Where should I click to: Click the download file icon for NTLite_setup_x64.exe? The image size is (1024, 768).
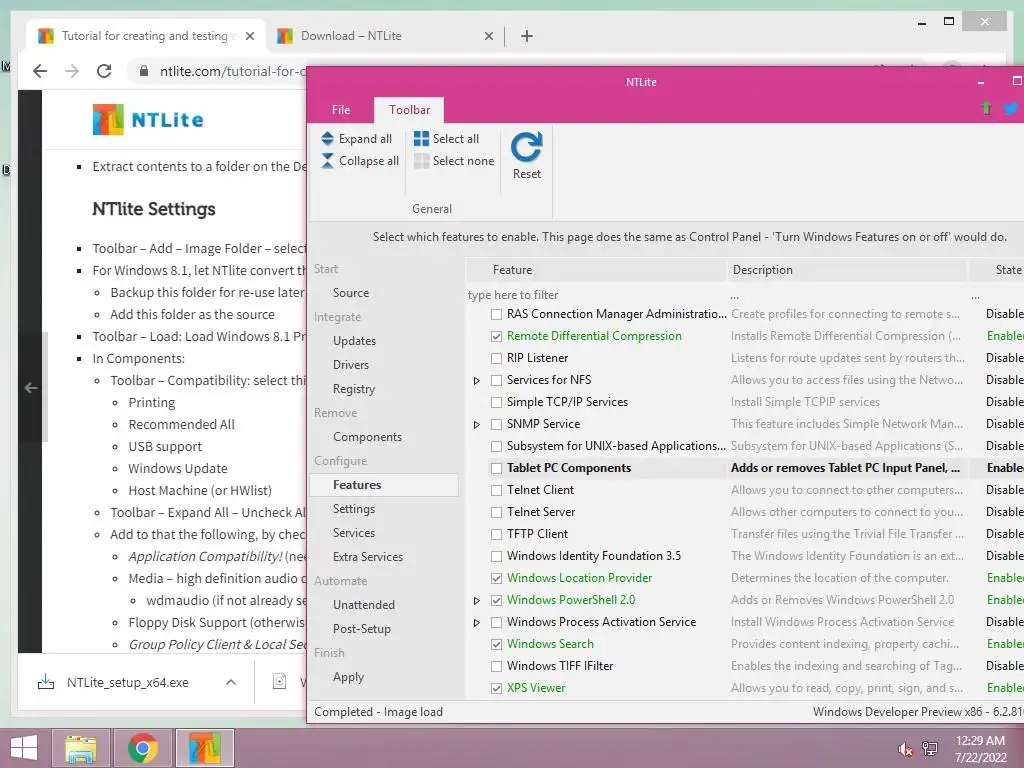pos(46,682)
